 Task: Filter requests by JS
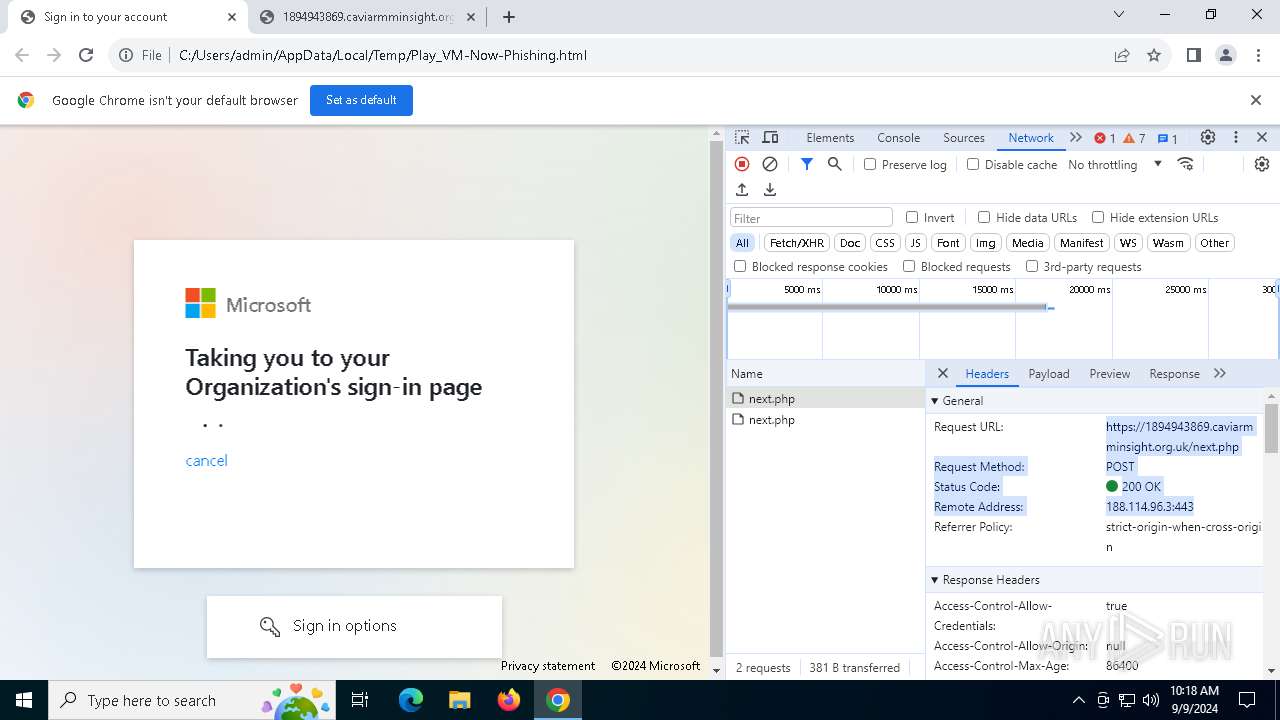915,243
